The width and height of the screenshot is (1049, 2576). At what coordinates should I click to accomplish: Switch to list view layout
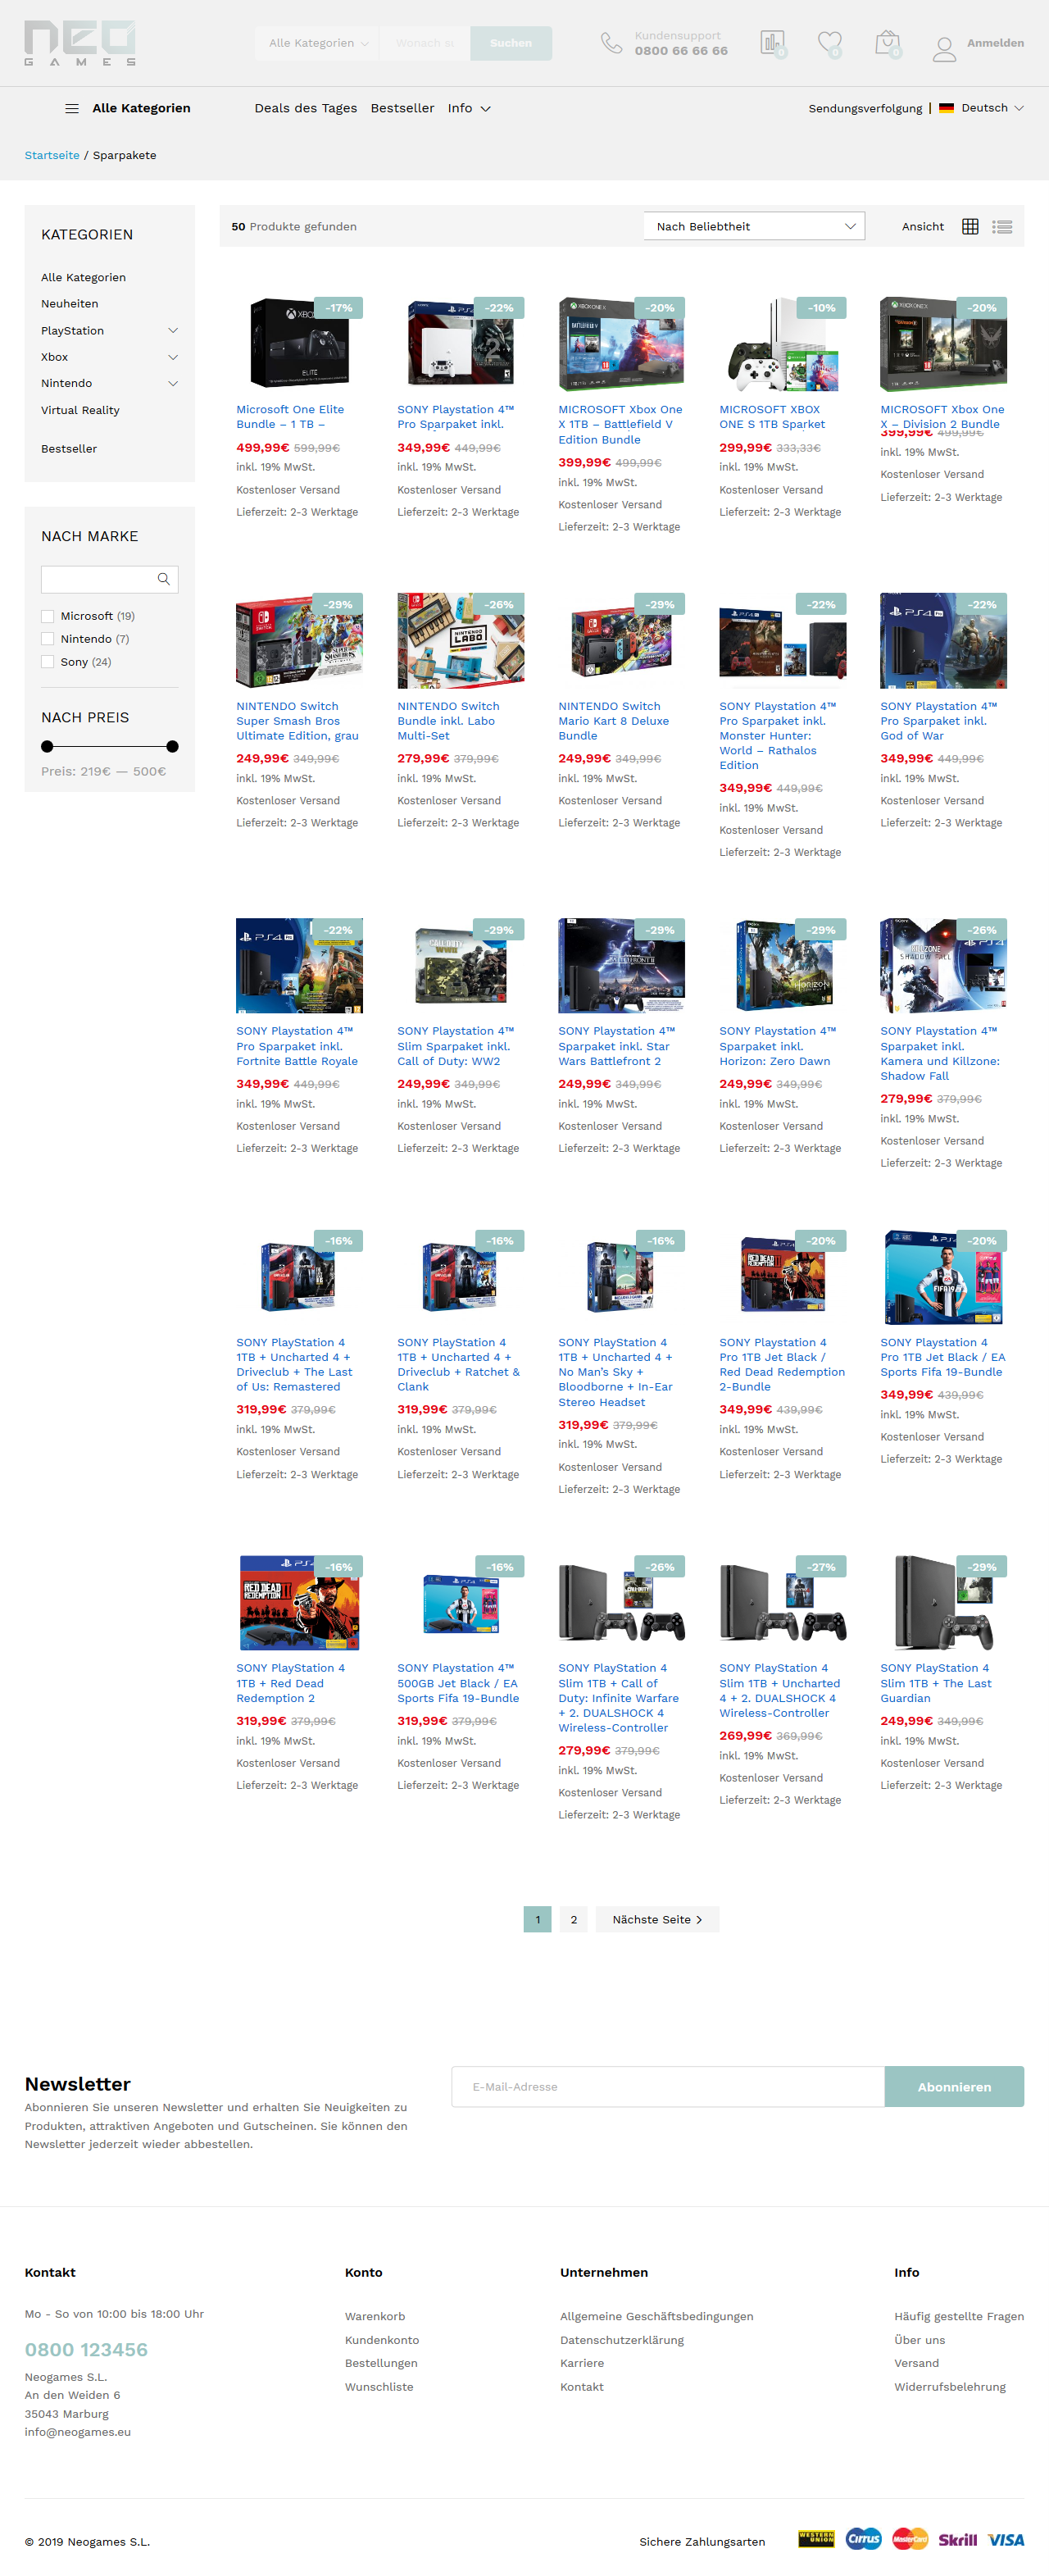click(1002, 227)
